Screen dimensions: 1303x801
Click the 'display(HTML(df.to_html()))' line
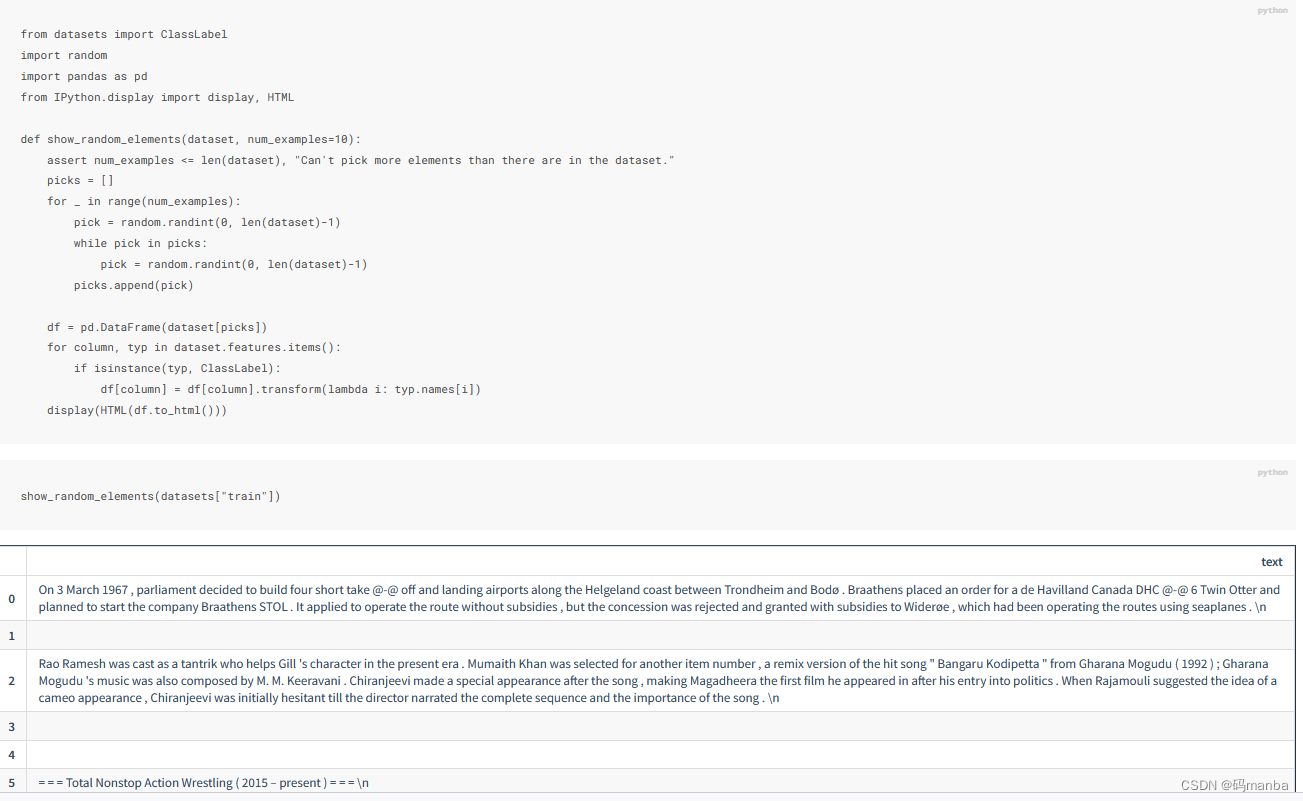point(137,410)
